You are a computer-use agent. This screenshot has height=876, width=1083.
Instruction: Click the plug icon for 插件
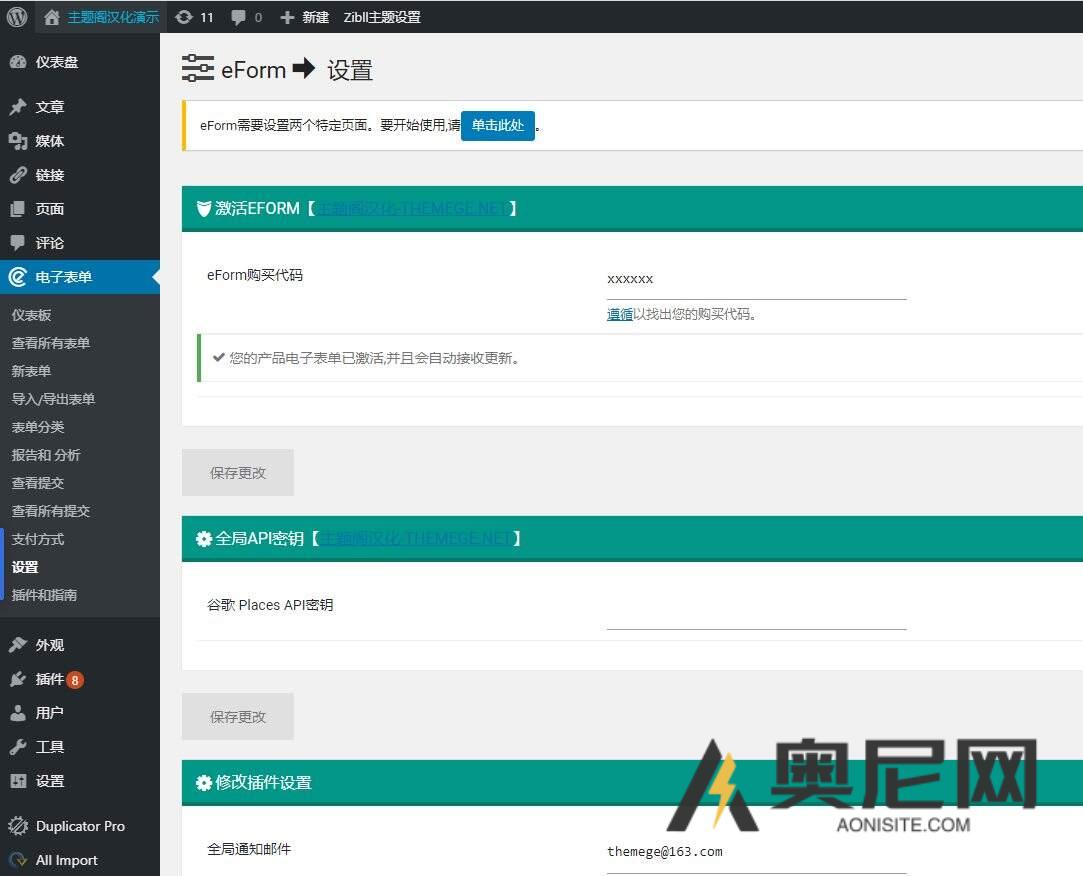point(18,679)
